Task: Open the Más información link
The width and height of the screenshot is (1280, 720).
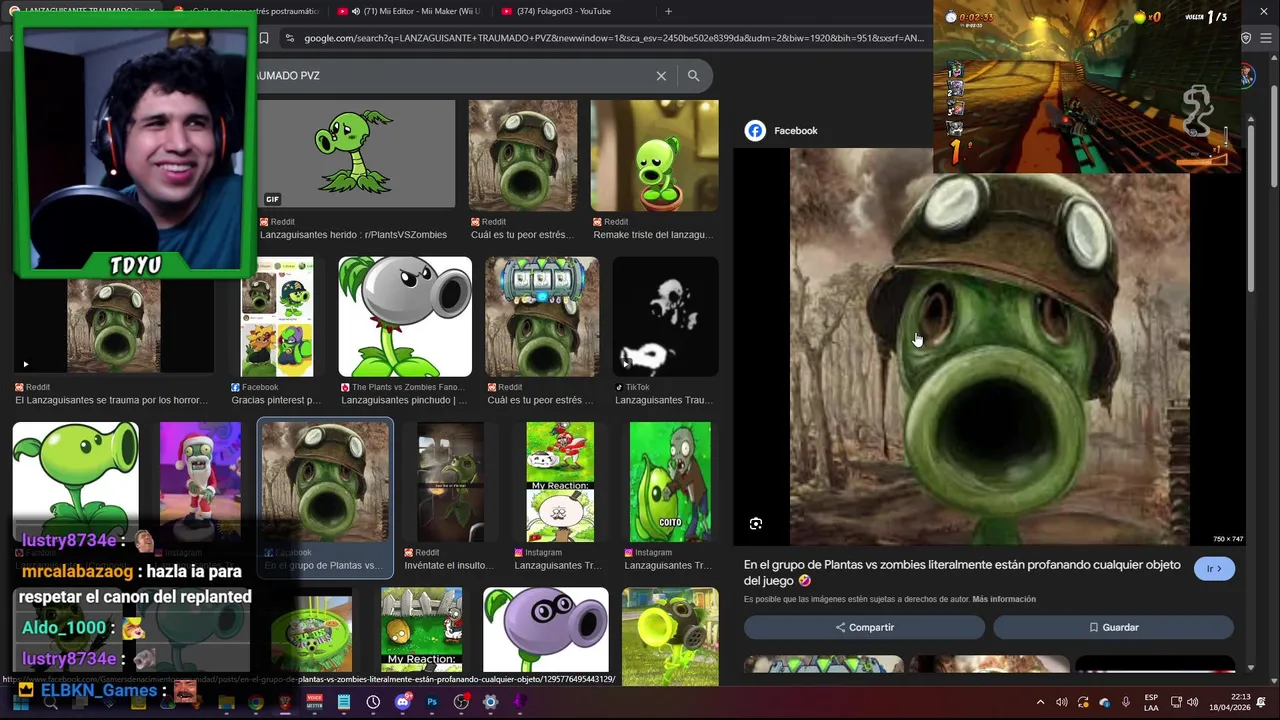Action: [x=1004, y=599]
